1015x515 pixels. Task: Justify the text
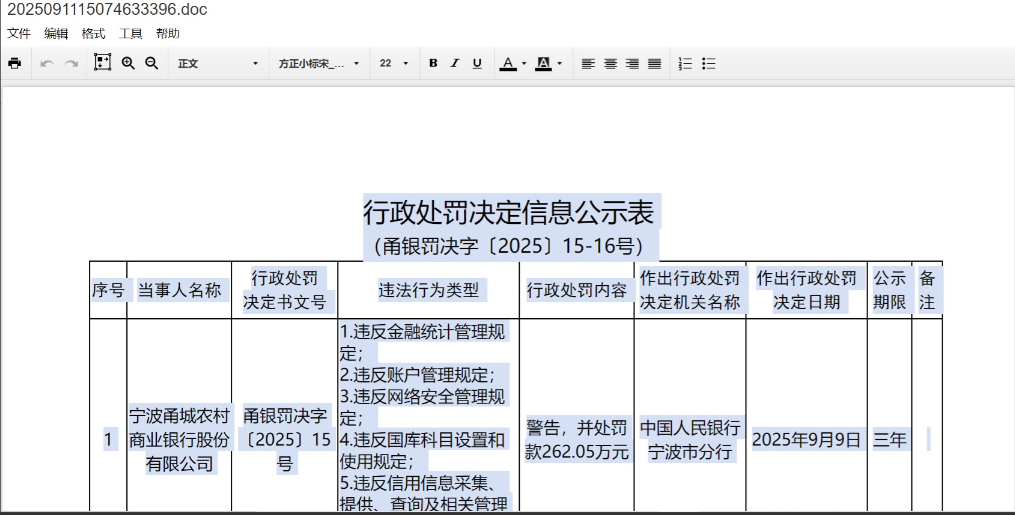click(654, 63)
